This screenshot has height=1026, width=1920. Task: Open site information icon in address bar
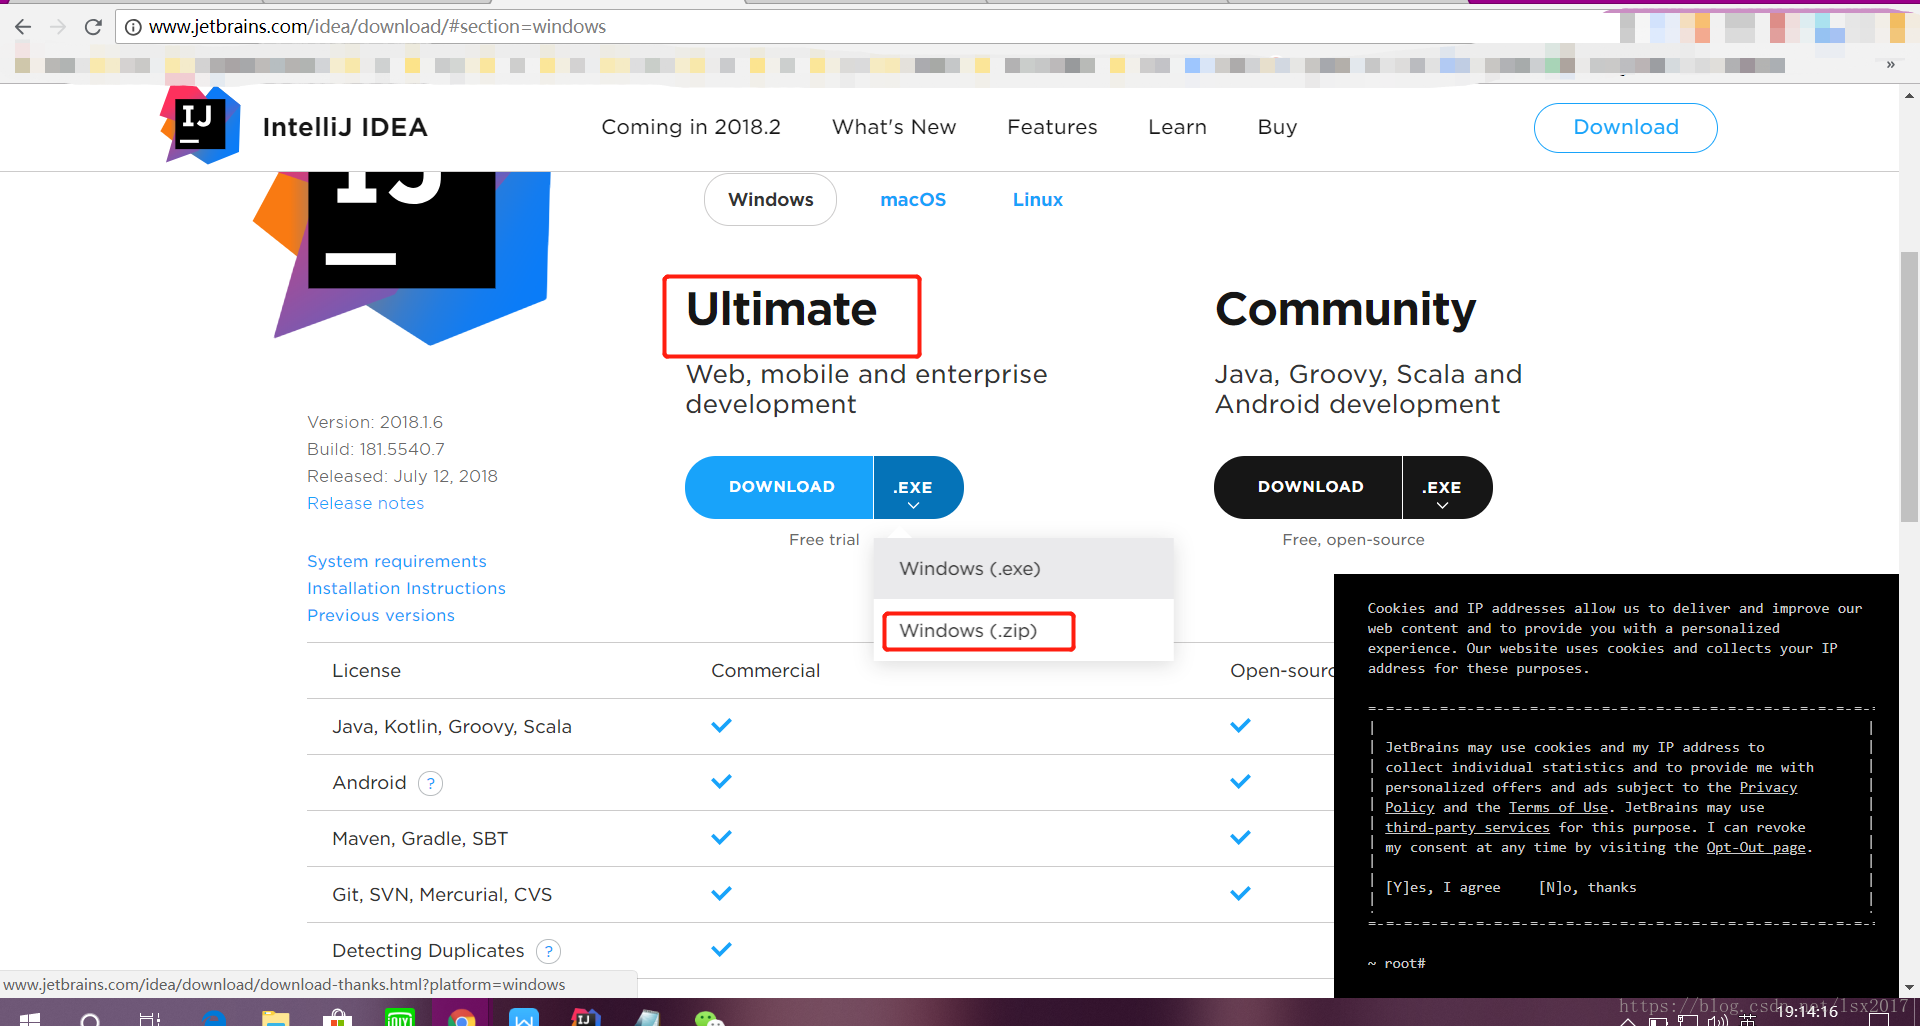click(133, 27)
